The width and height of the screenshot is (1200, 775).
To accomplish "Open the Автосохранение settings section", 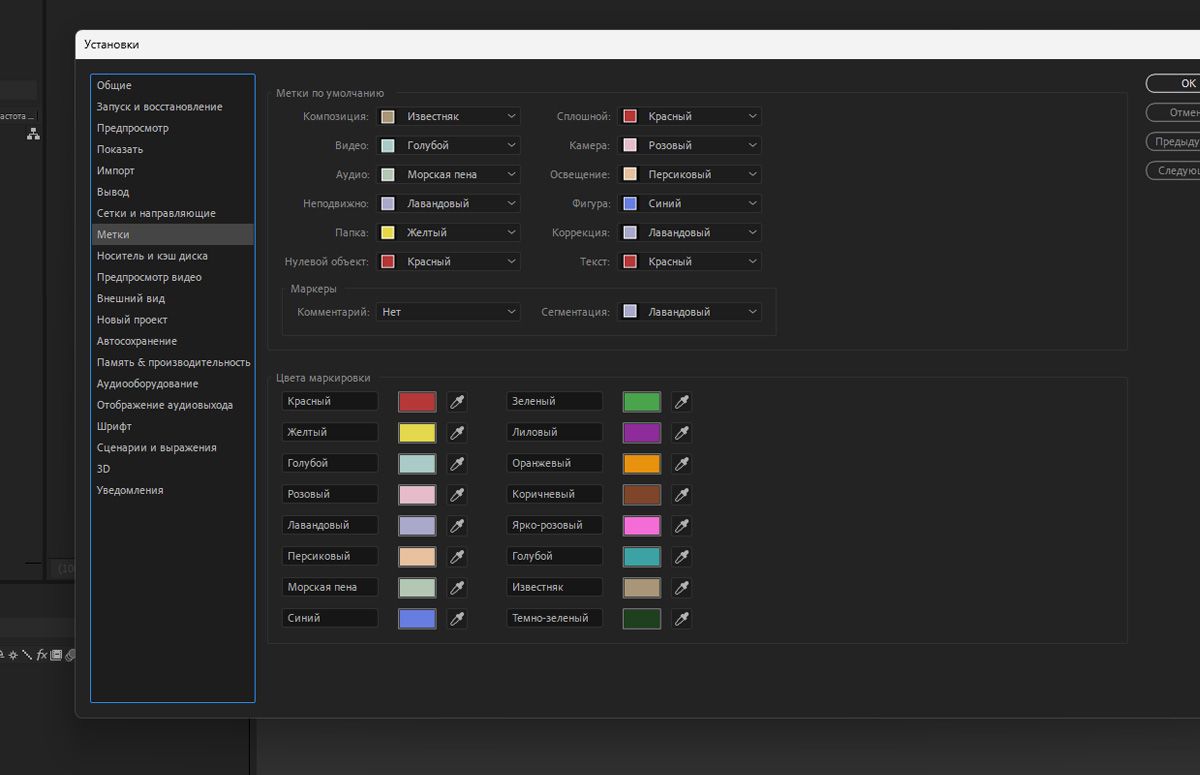I will pos(137,341).
